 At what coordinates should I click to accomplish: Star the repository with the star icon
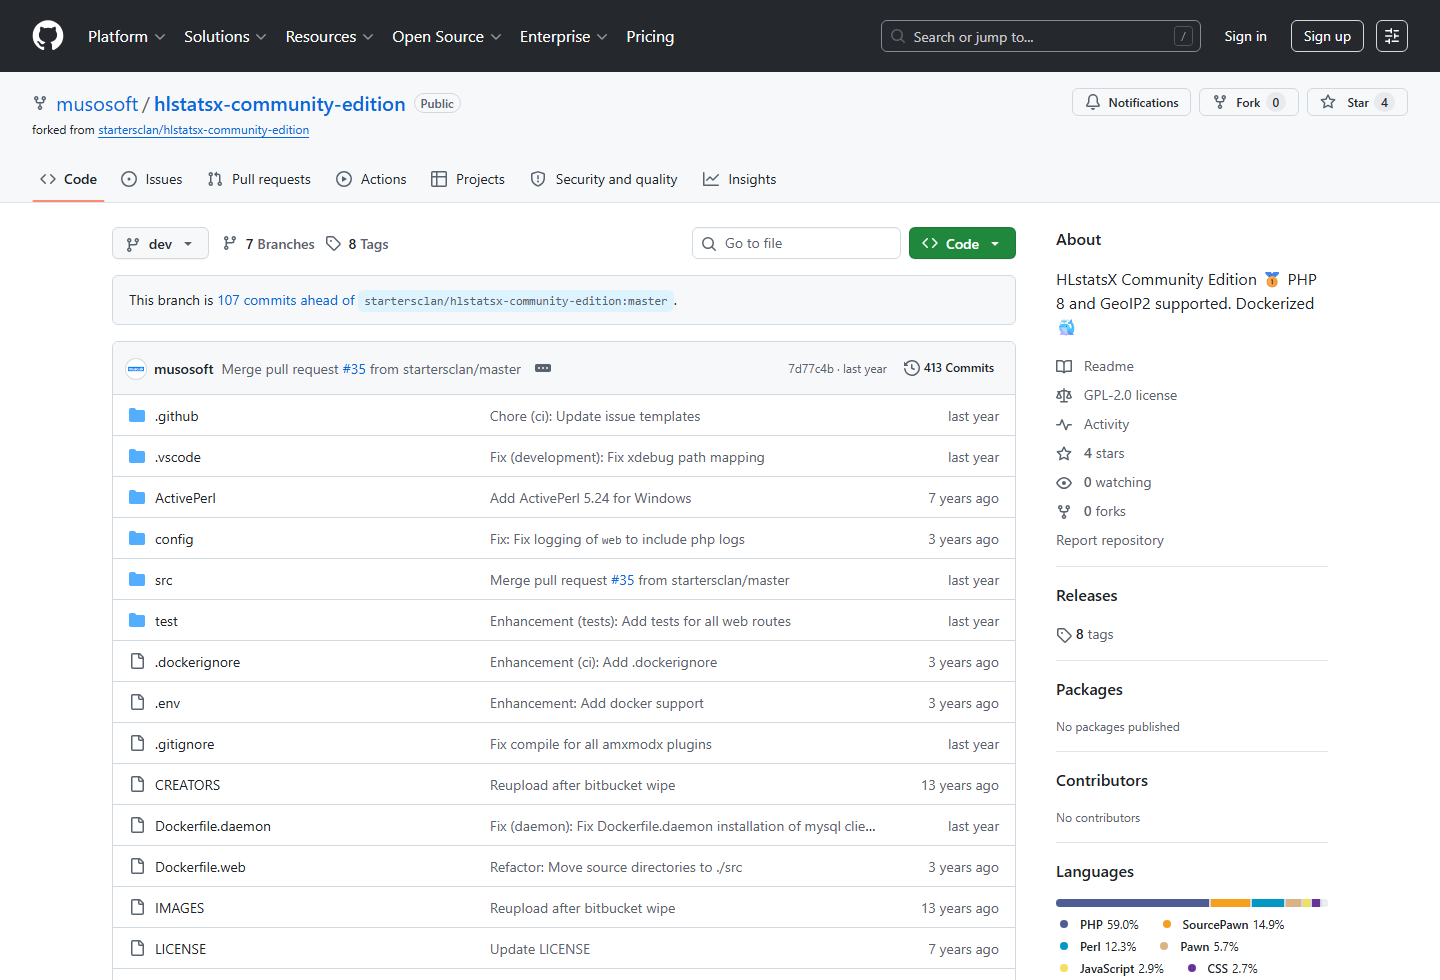[1328, 102]
